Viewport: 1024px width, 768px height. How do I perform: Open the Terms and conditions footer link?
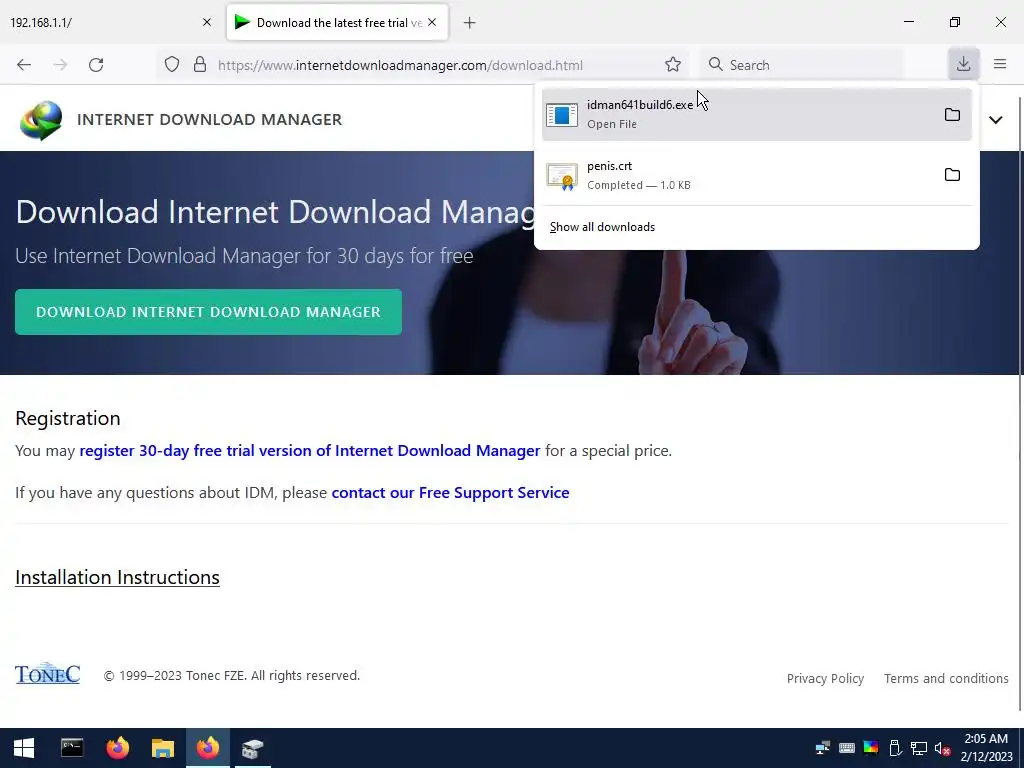click(946, 679)
